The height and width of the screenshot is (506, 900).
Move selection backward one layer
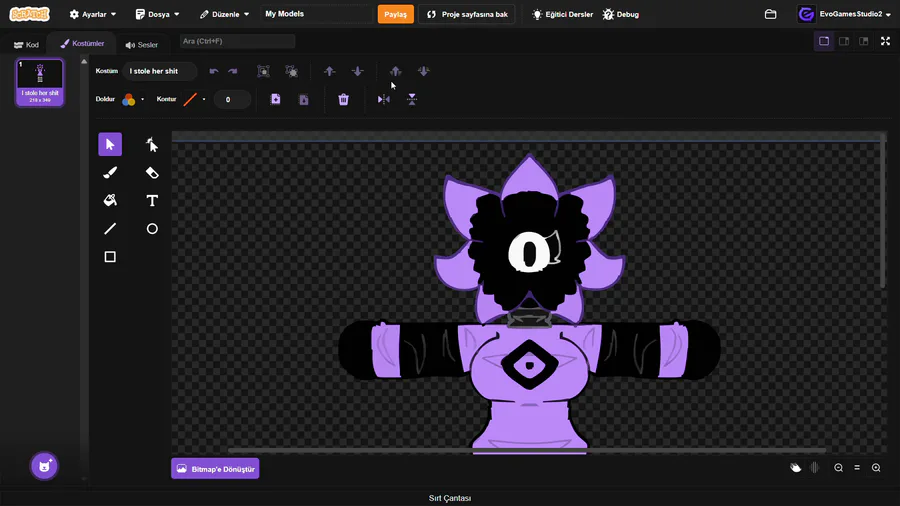click(358, 71)
